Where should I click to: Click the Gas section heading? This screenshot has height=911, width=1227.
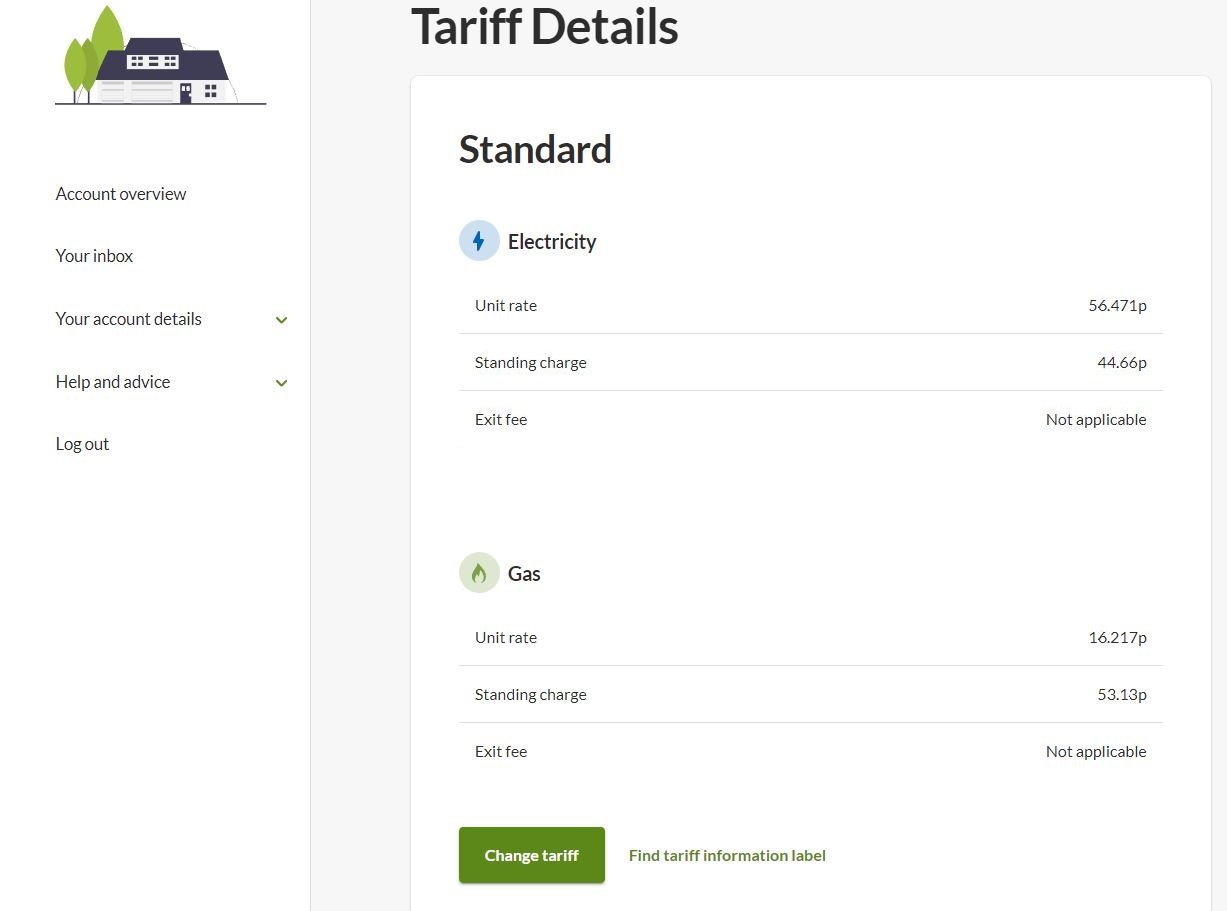(524, 574)
